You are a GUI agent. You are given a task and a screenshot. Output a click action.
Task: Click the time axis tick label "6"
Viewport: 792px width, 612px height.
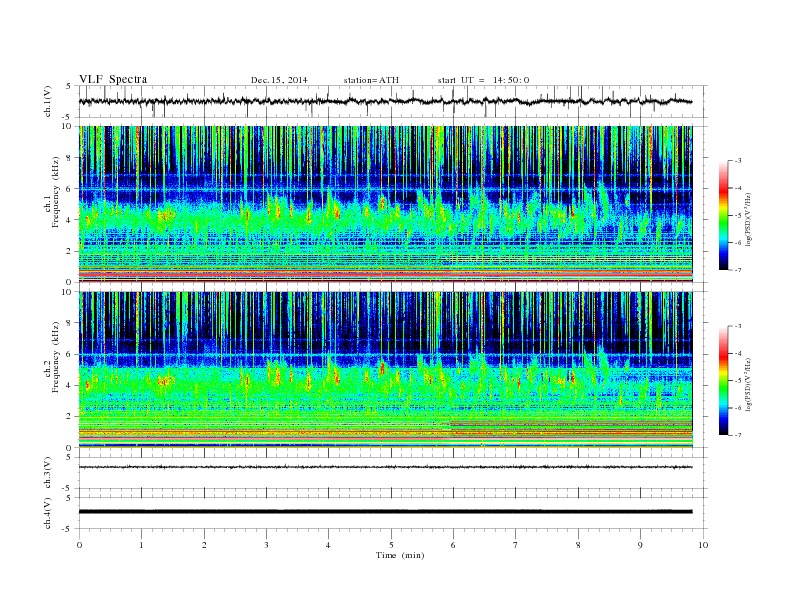(x=453, y=545)
